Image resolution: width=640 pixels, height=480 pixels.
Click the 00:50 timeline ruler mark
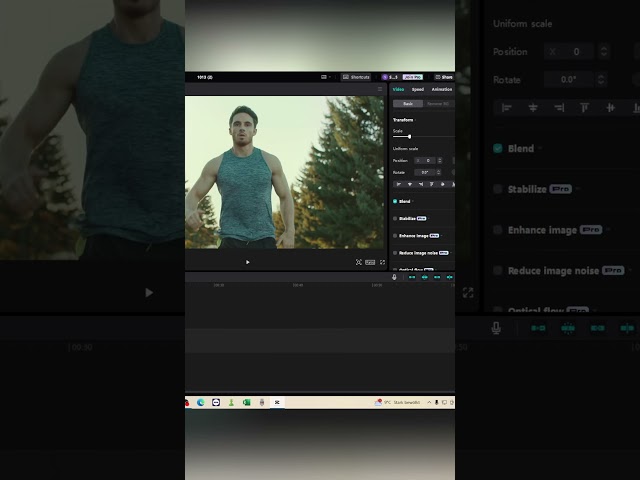[377, 285]
